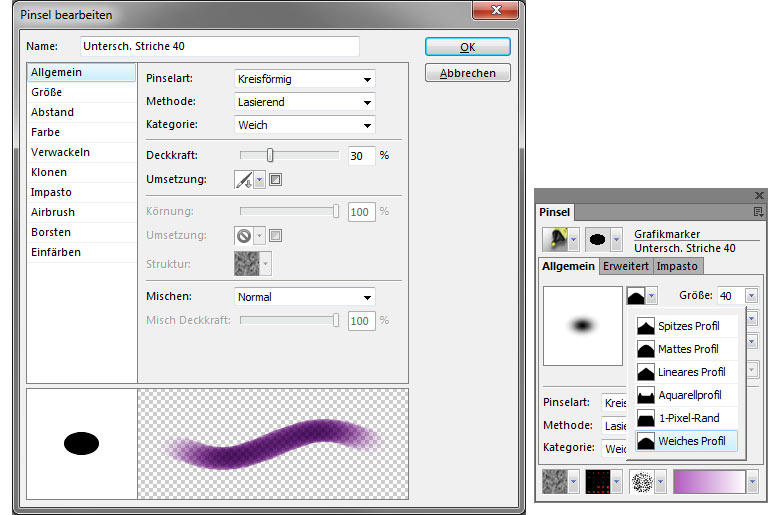This screenshot has height=515, width=780.
Task: Click the Misch Deckkraft value field
Action: tap(361, 321)
